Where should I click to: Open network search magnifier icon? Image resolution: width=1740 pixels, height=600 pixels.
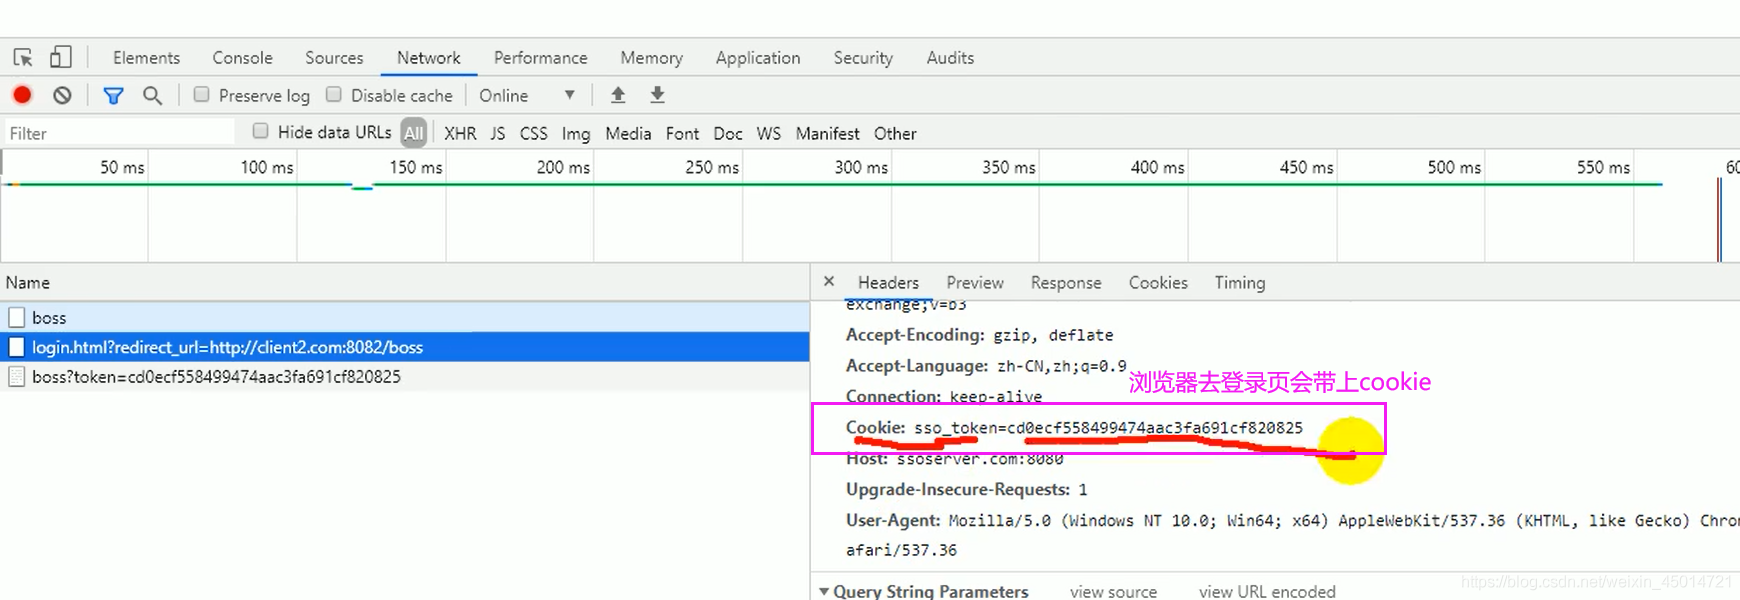pos(152,95)
